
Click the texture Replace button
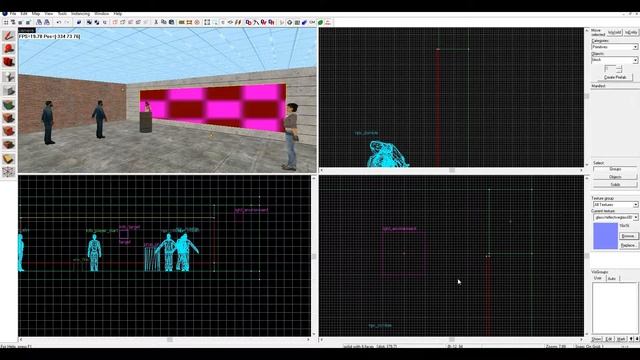click(x=628, y=245)
